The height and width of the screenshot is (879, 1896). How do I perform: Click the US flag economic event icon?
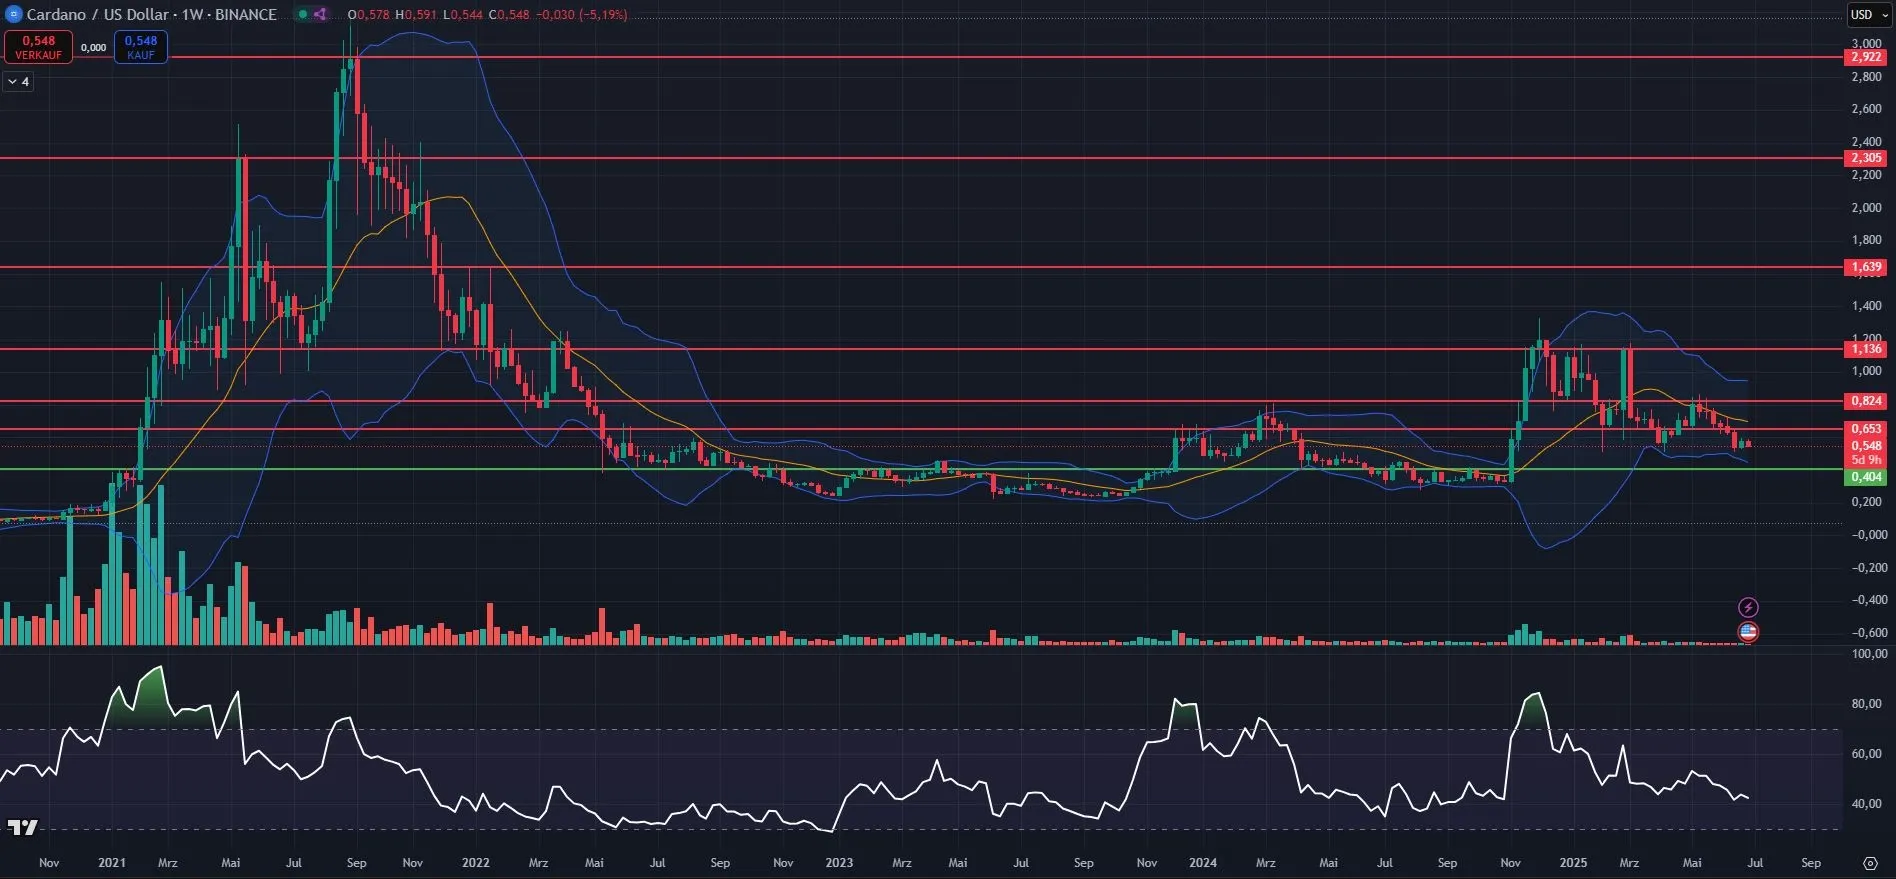pyautogui.click(x=1748, y=632)
